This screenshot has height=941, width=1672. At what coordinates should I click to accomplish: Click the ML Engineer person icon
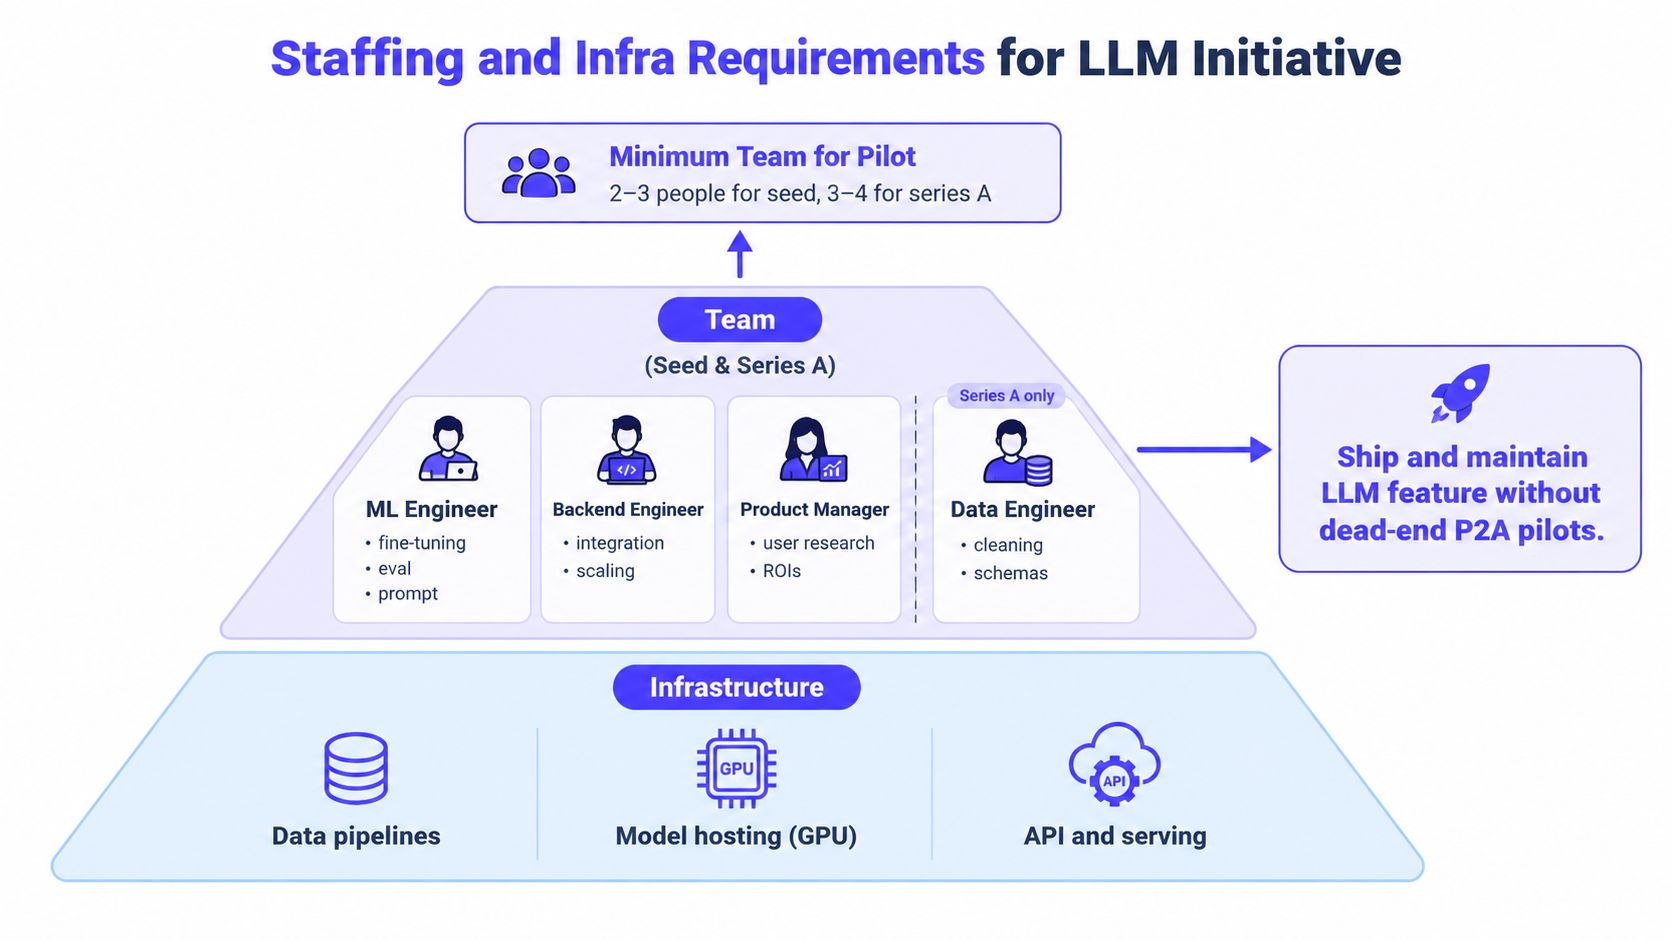click(x=448, y=449)
